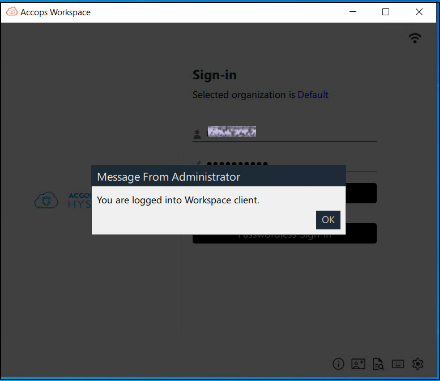Click the user icon beside username

pos(197,135)
